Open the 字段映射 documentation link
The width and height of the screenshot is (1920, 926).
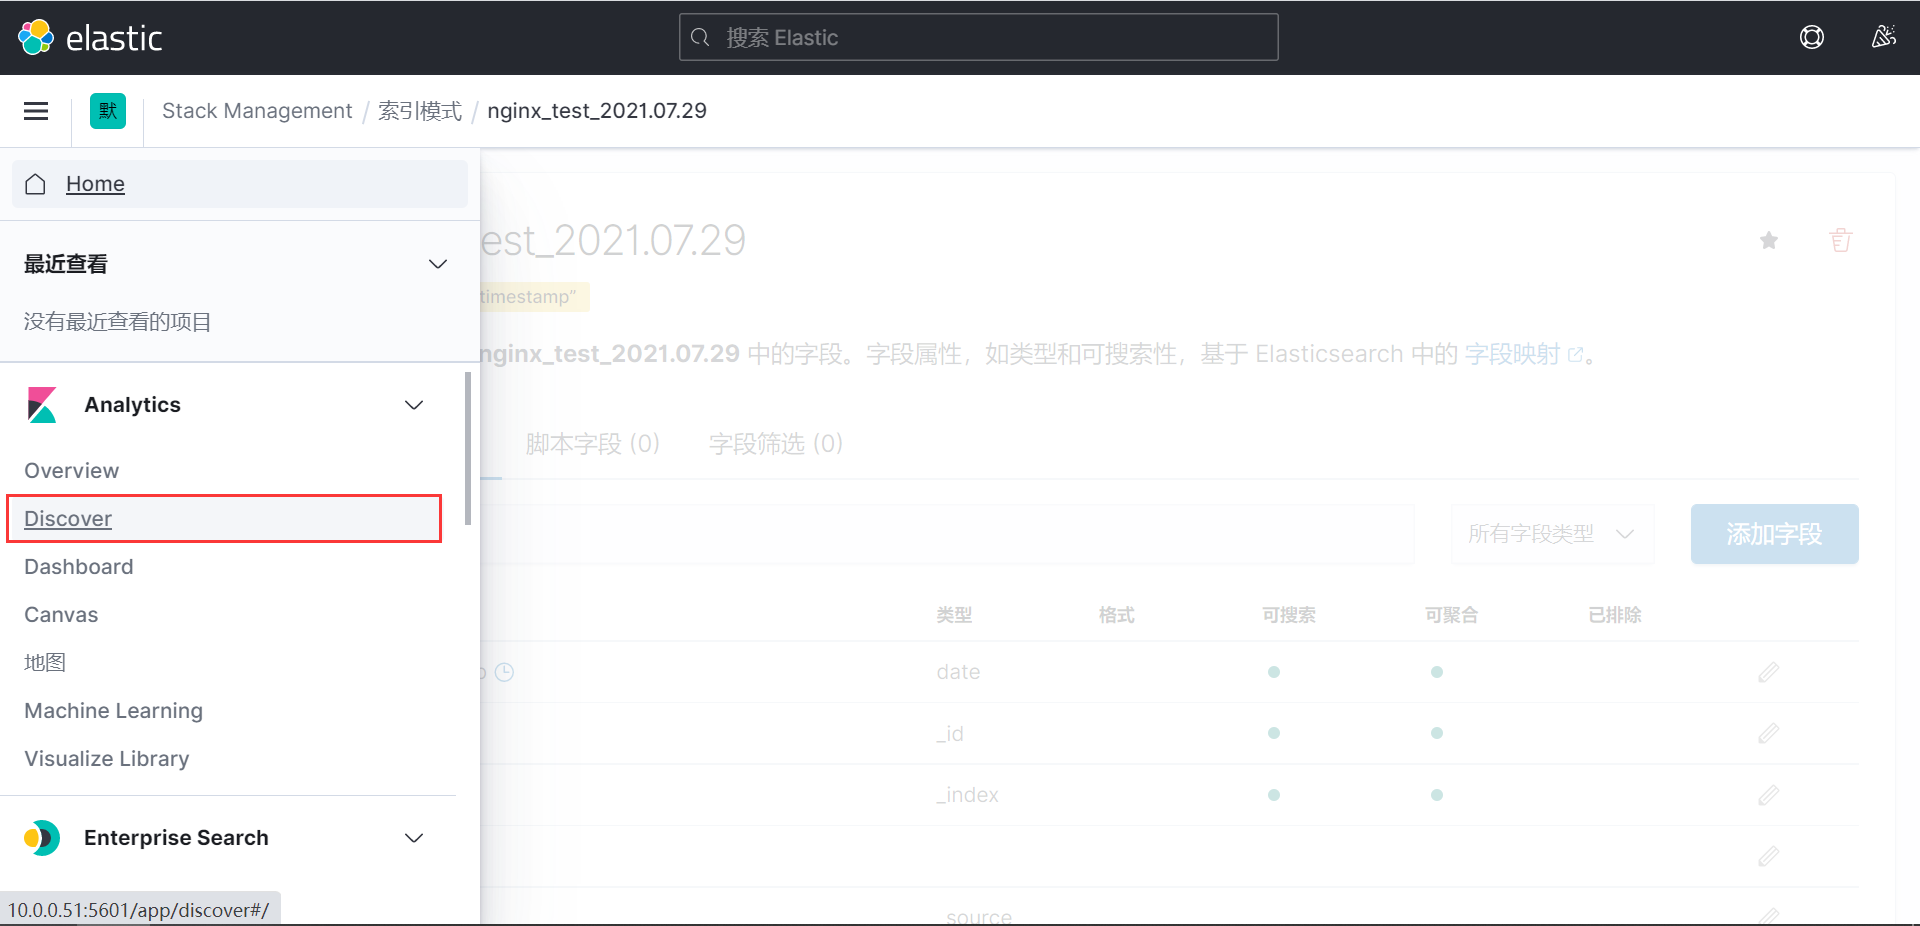click(x=1512, y=355)
